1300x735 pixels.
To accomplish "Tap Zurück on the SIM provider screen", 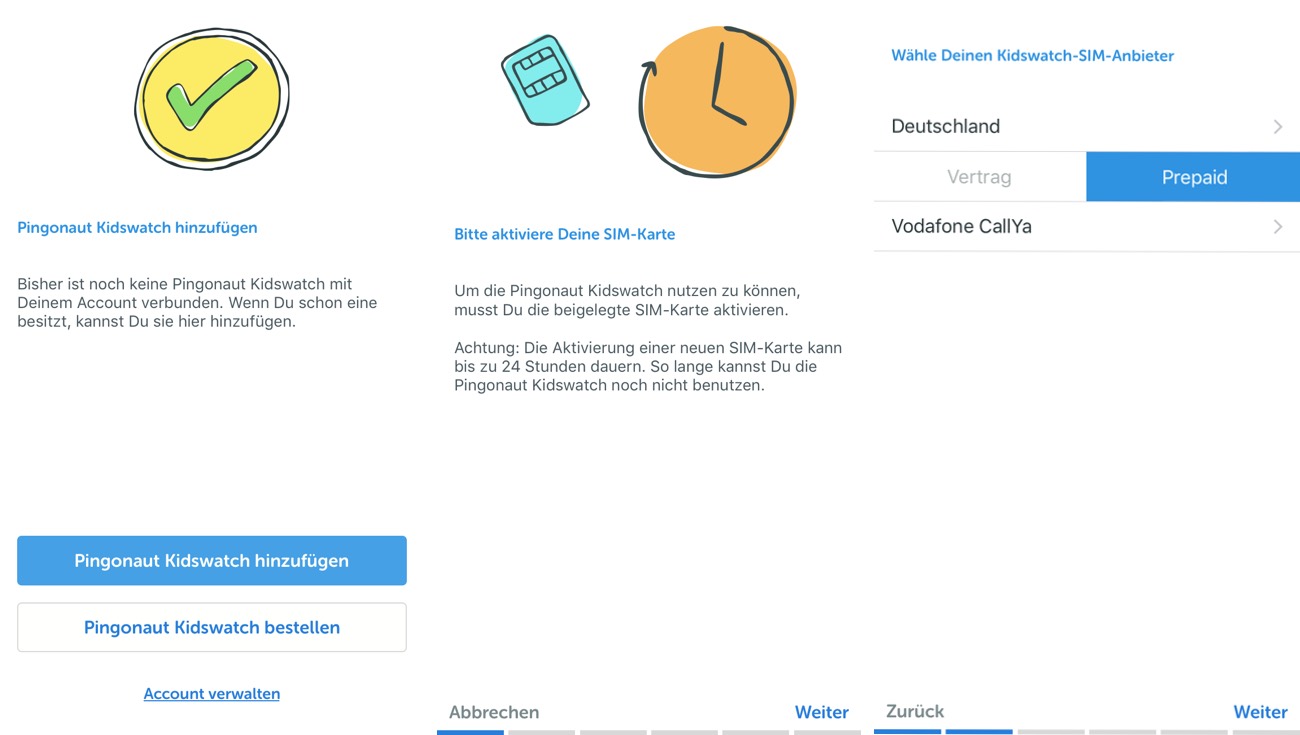I will (915, 711).
